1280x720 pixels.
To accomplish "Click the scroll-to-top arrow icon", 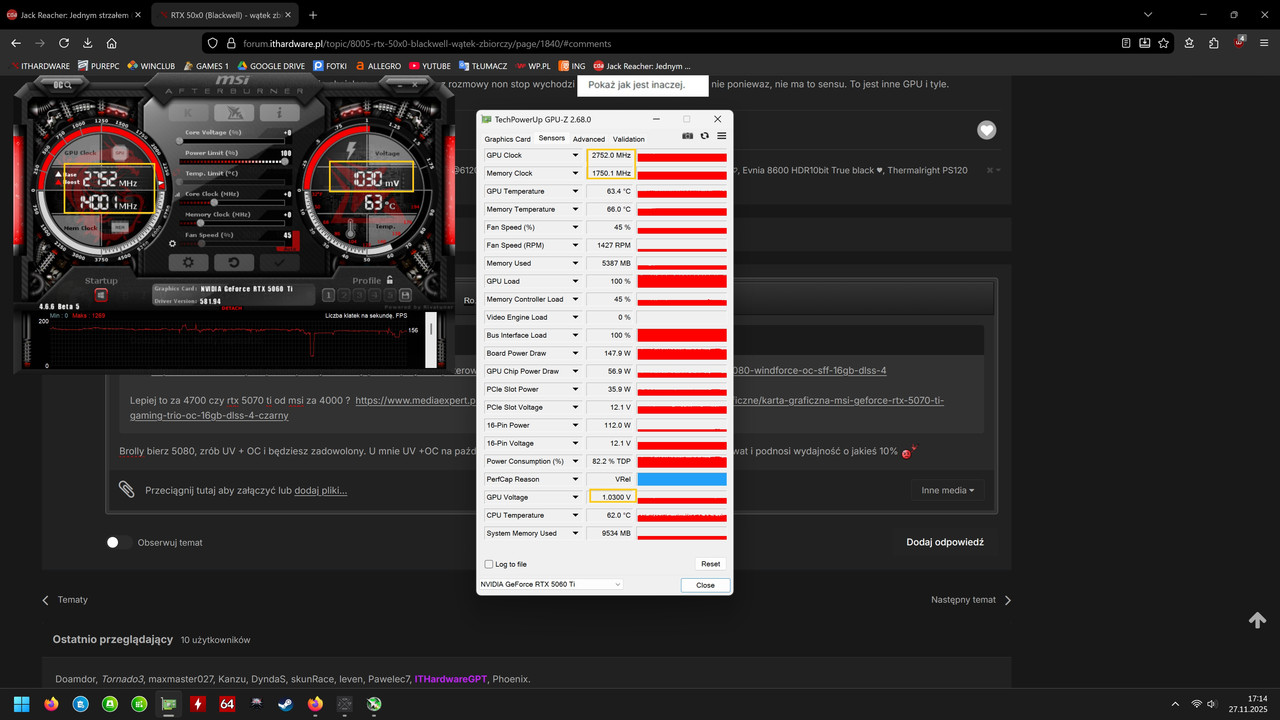I will pos(1258,620).
